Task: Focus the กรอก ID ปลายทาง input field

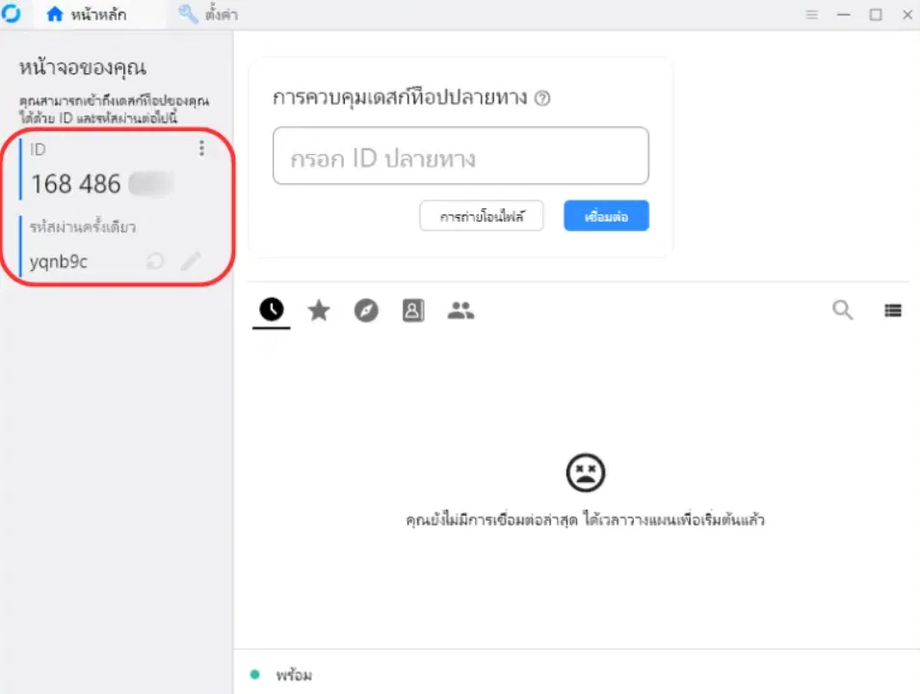Action: click(x=461, y=156)
